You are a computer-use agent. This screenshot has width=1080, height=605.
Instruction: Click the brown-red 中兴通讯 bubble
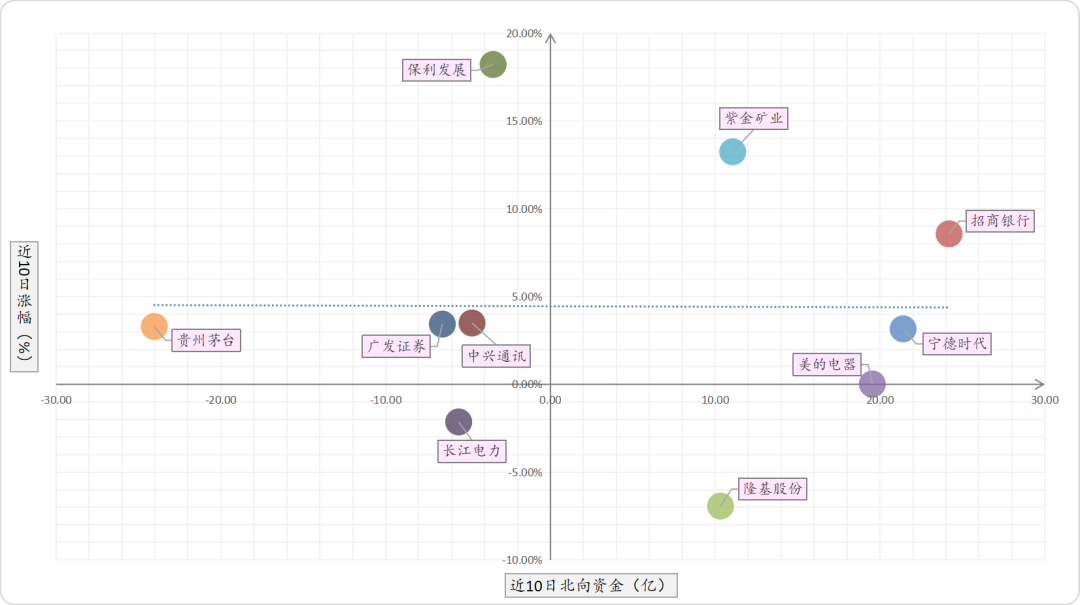pyautogui.click(x=472, y=322)
